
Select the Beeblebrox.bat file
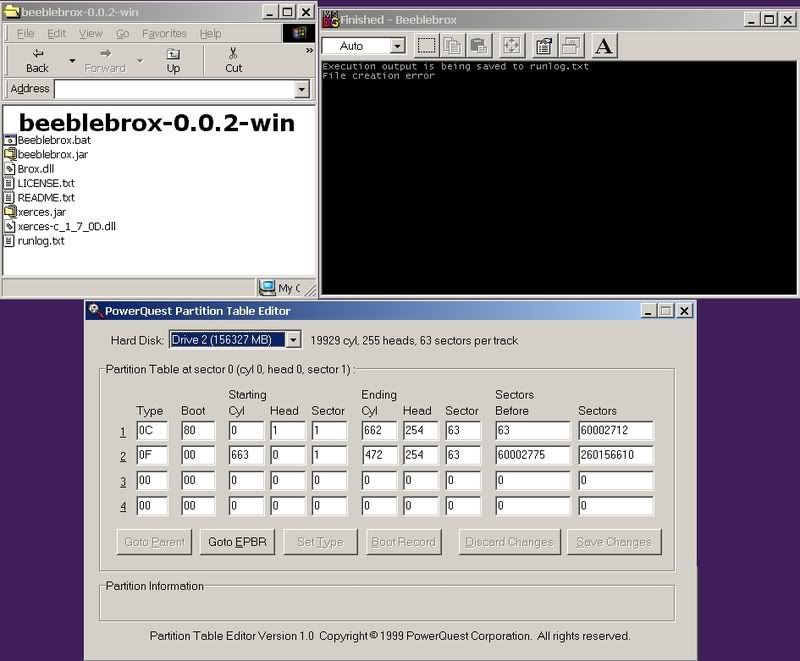[54, 140]
